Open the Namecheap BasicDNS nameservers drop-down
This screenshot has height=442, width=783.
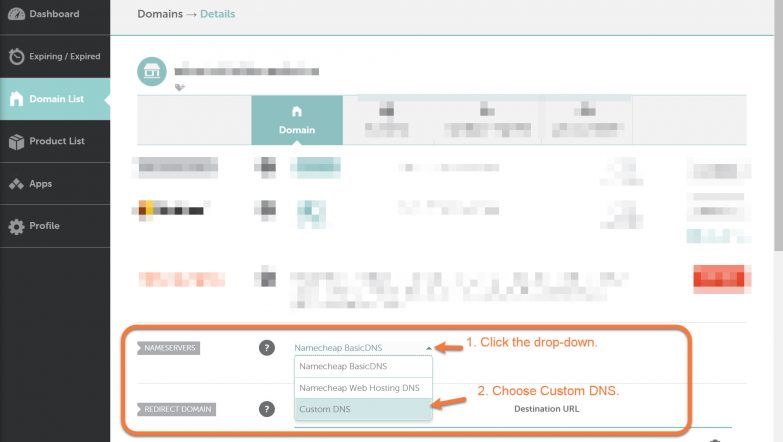pyautogui.click(x=364, y=348)
